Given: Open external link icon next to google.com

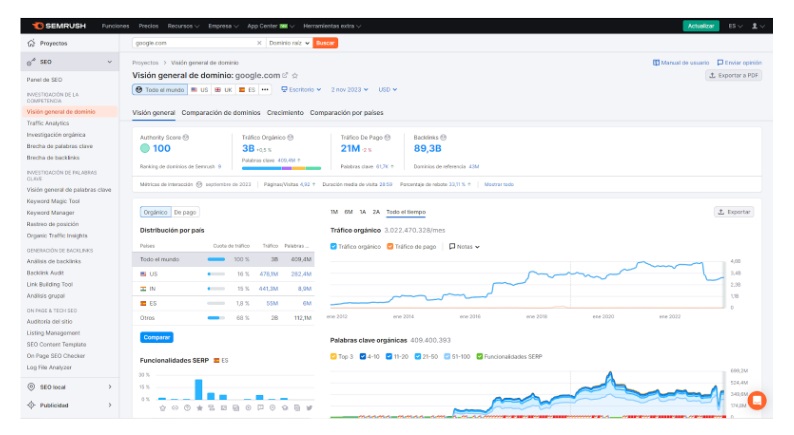Looking at the screenshot, I should point(285,75).
